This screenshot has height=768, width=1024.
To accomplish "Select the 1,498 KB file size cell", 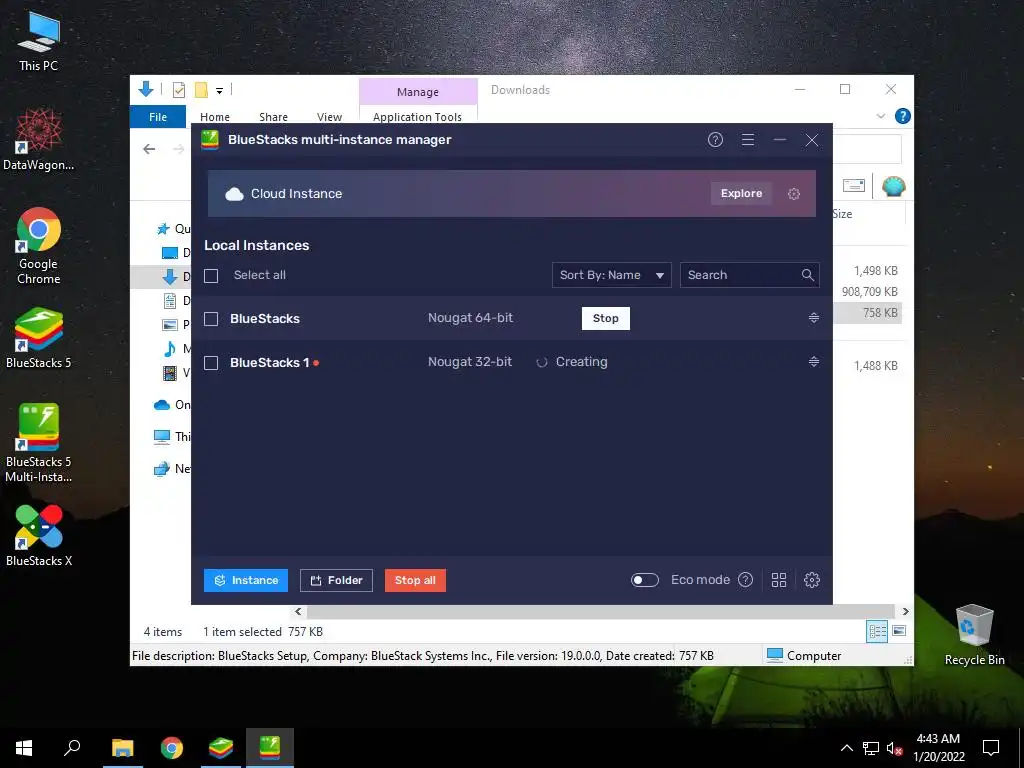I will pos(875,270).
